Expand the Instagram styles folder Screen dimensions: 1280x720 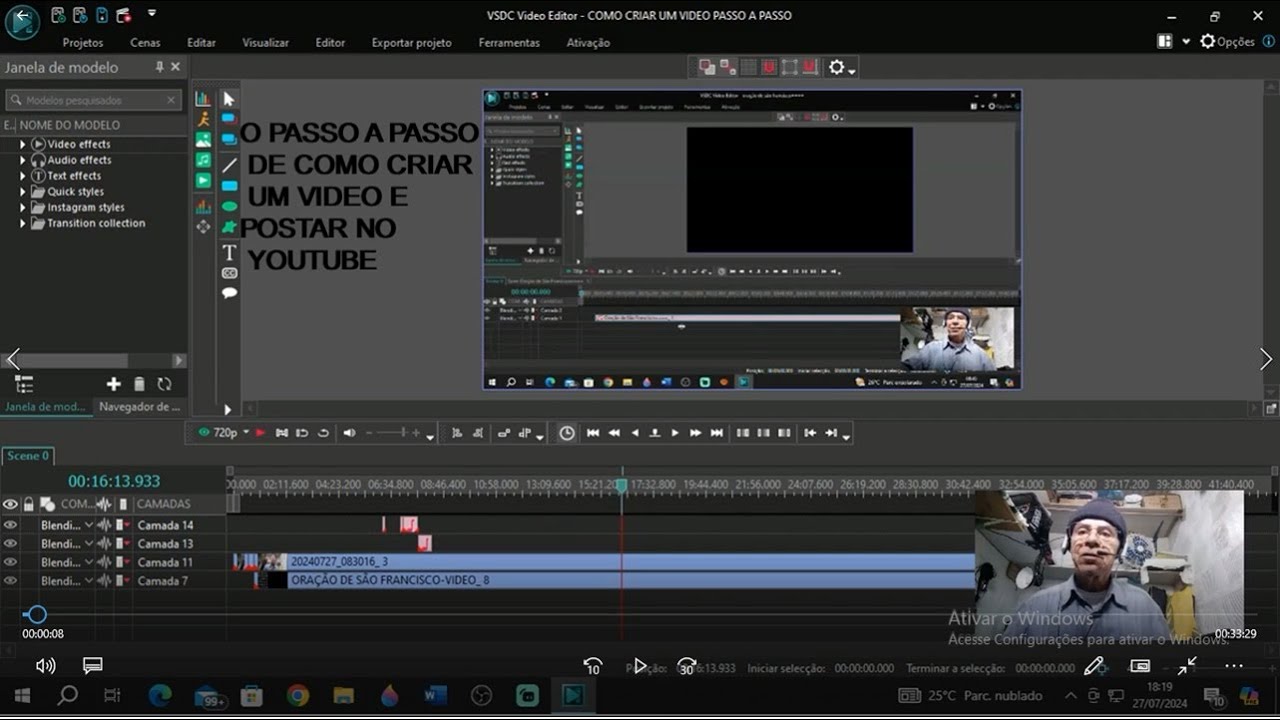pos(23,208)
